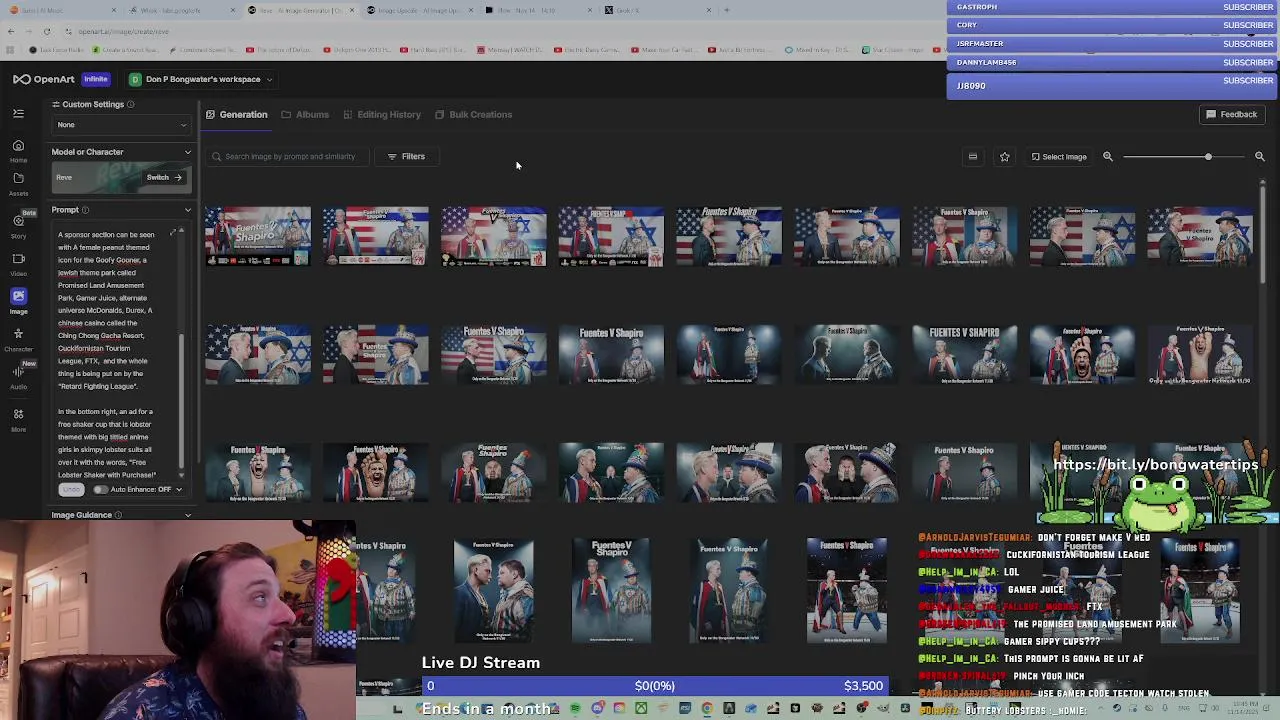Image resolution: width=1280 pixels, height=720 pixels.
Task: Click the zoom in magnifier icon
Action: (x=1259, y=157)
